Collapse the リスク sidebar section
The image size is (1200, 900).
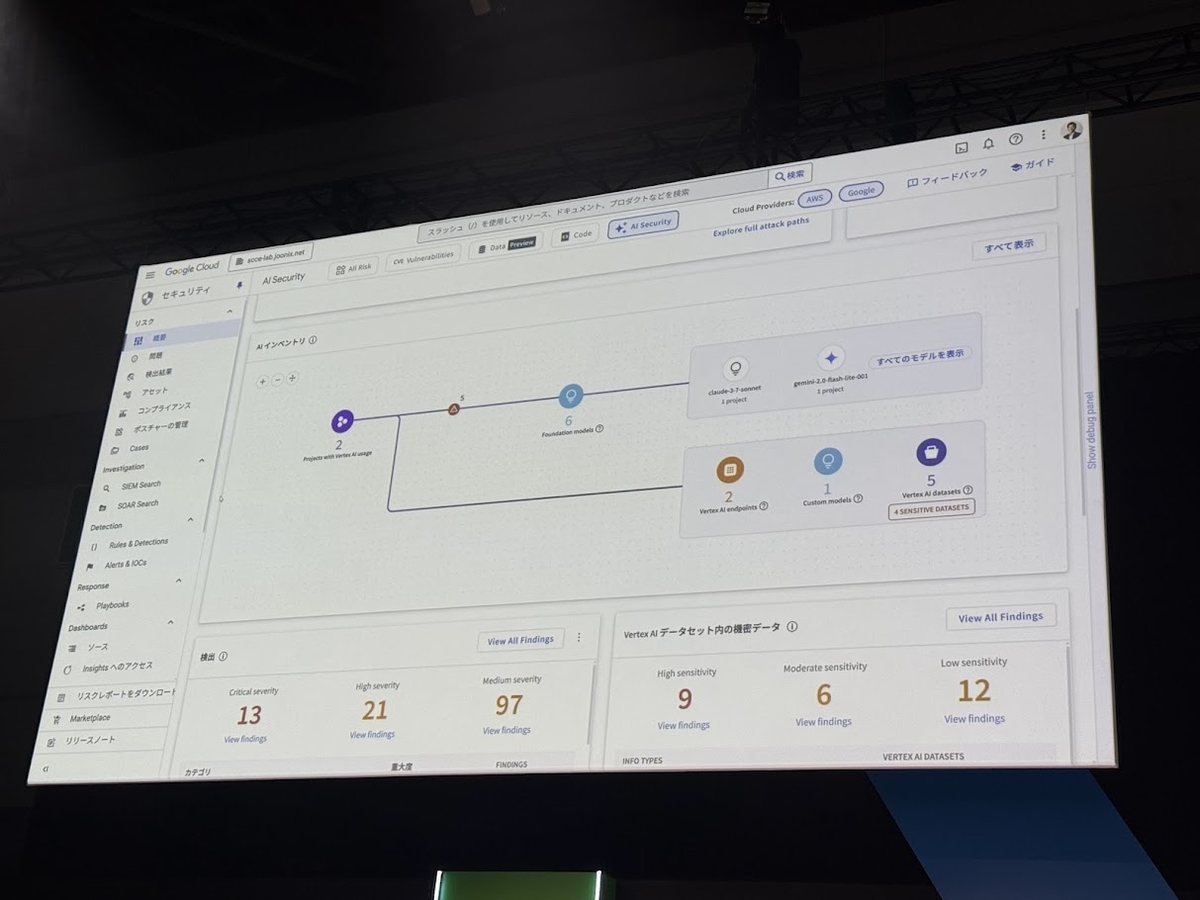point(229,312)
